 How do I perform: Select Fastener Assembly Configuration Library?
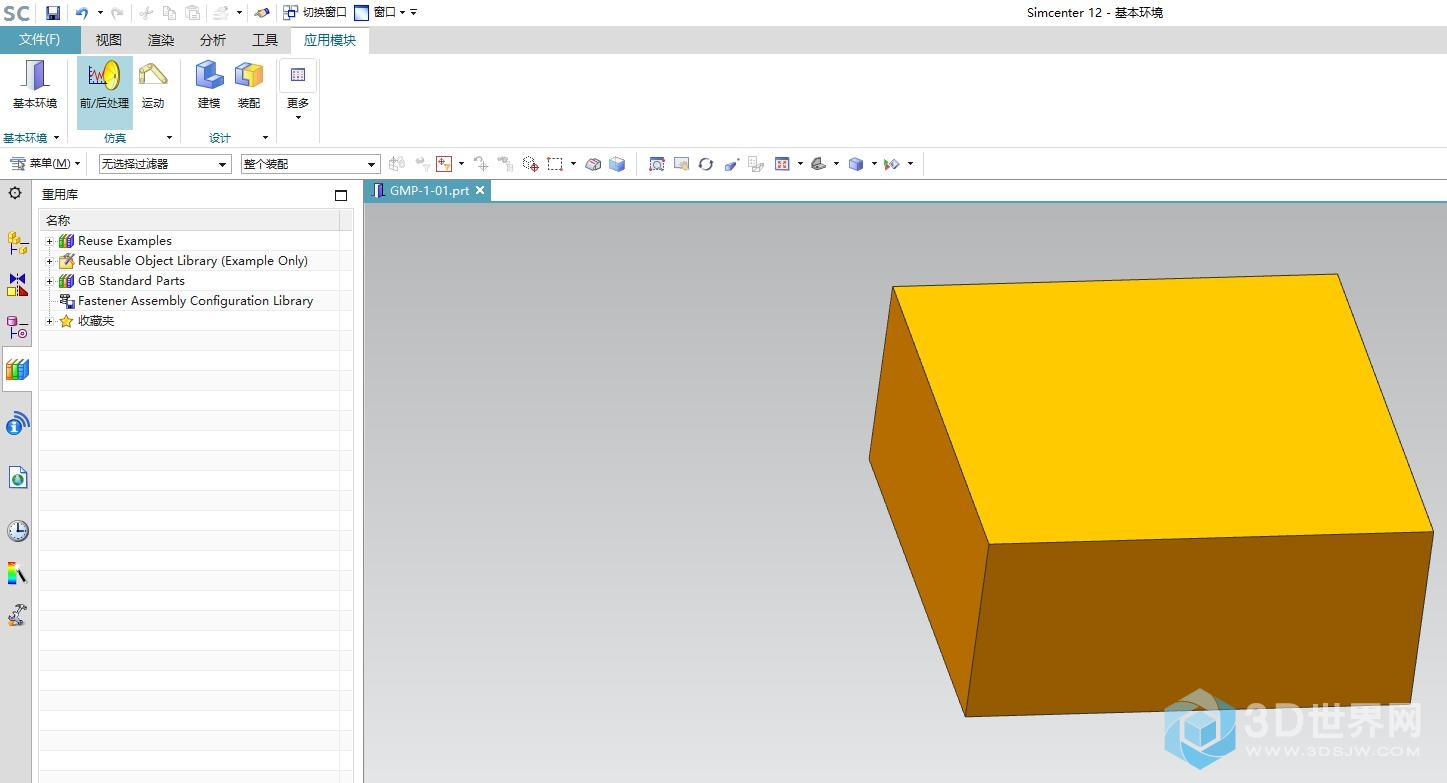point(195,301)
